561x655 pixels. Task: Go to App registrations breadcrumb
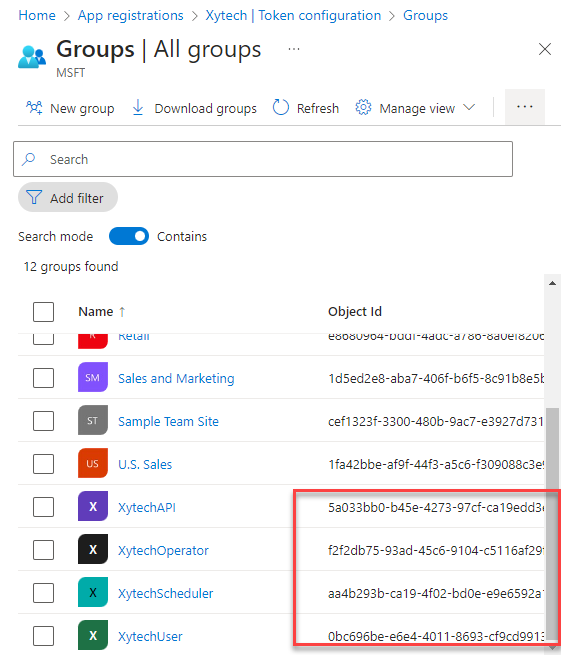click(x=131, y=15)
